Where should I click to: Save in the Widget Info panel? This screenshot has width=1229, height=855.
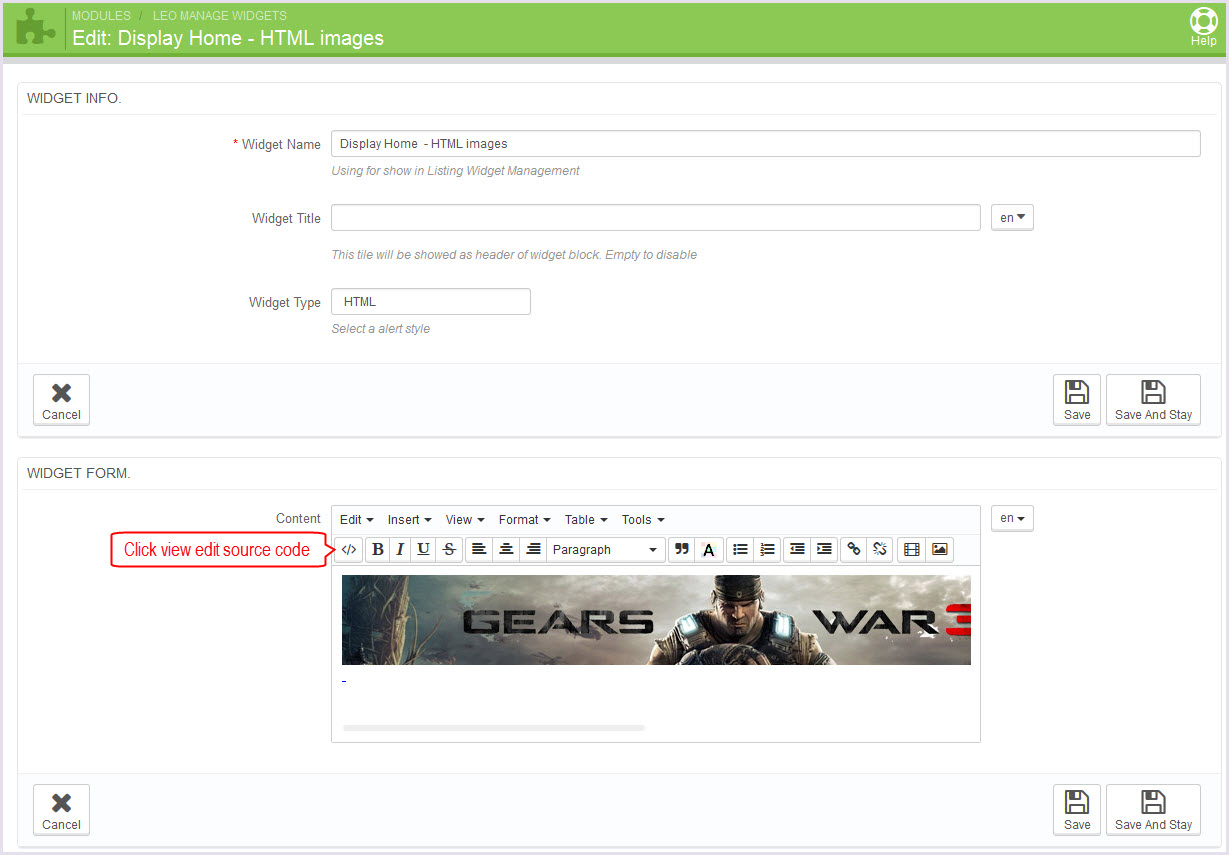(1077, 400)
